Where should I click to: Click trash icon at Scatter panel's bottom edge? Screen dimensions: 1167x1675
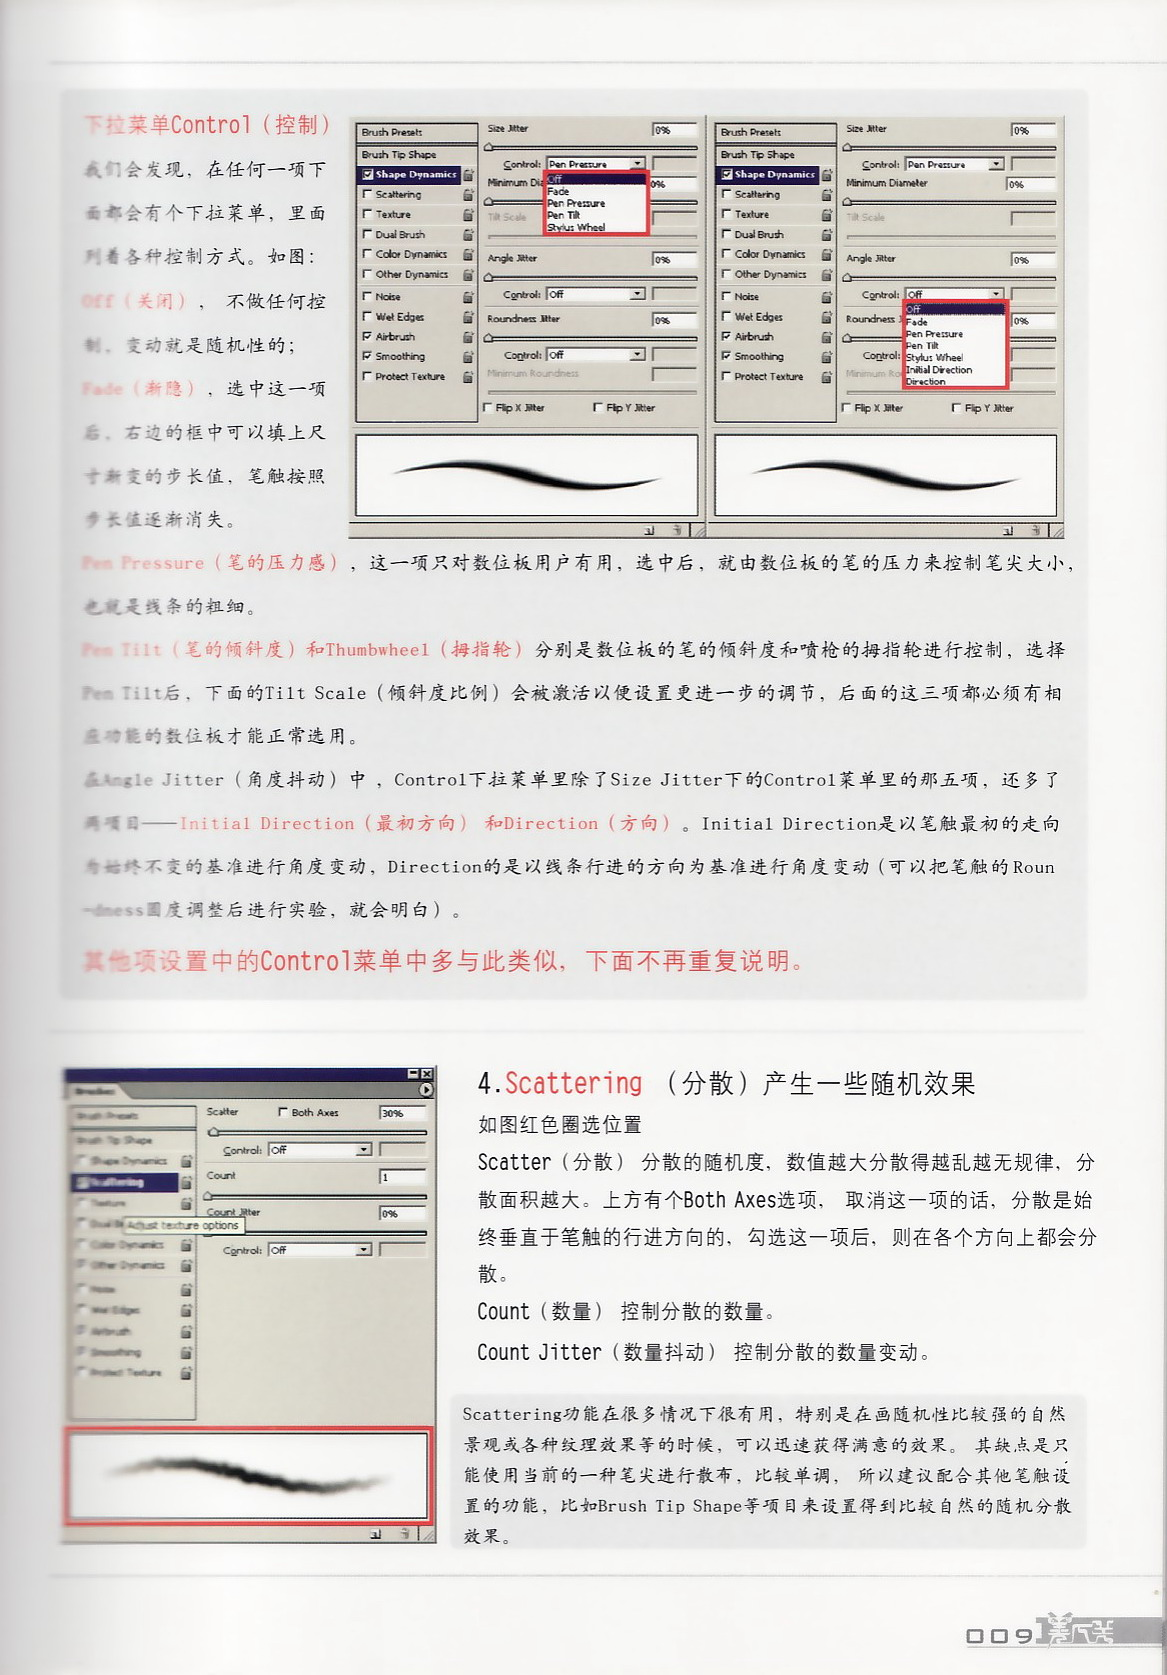pos(404,1533)
